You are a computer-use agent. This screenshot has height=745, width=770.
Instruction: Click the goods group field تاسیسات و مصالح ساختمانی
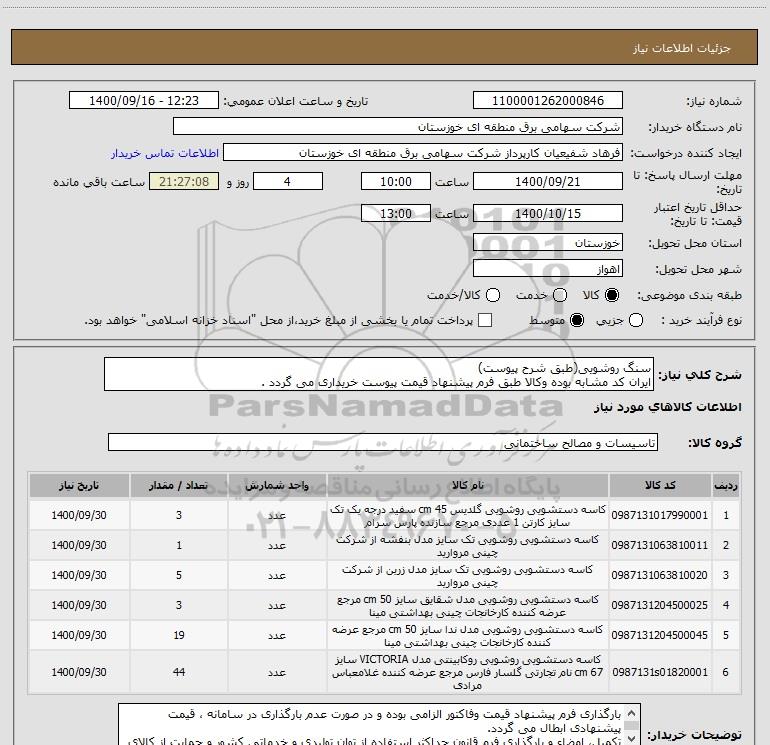point(383,442)
